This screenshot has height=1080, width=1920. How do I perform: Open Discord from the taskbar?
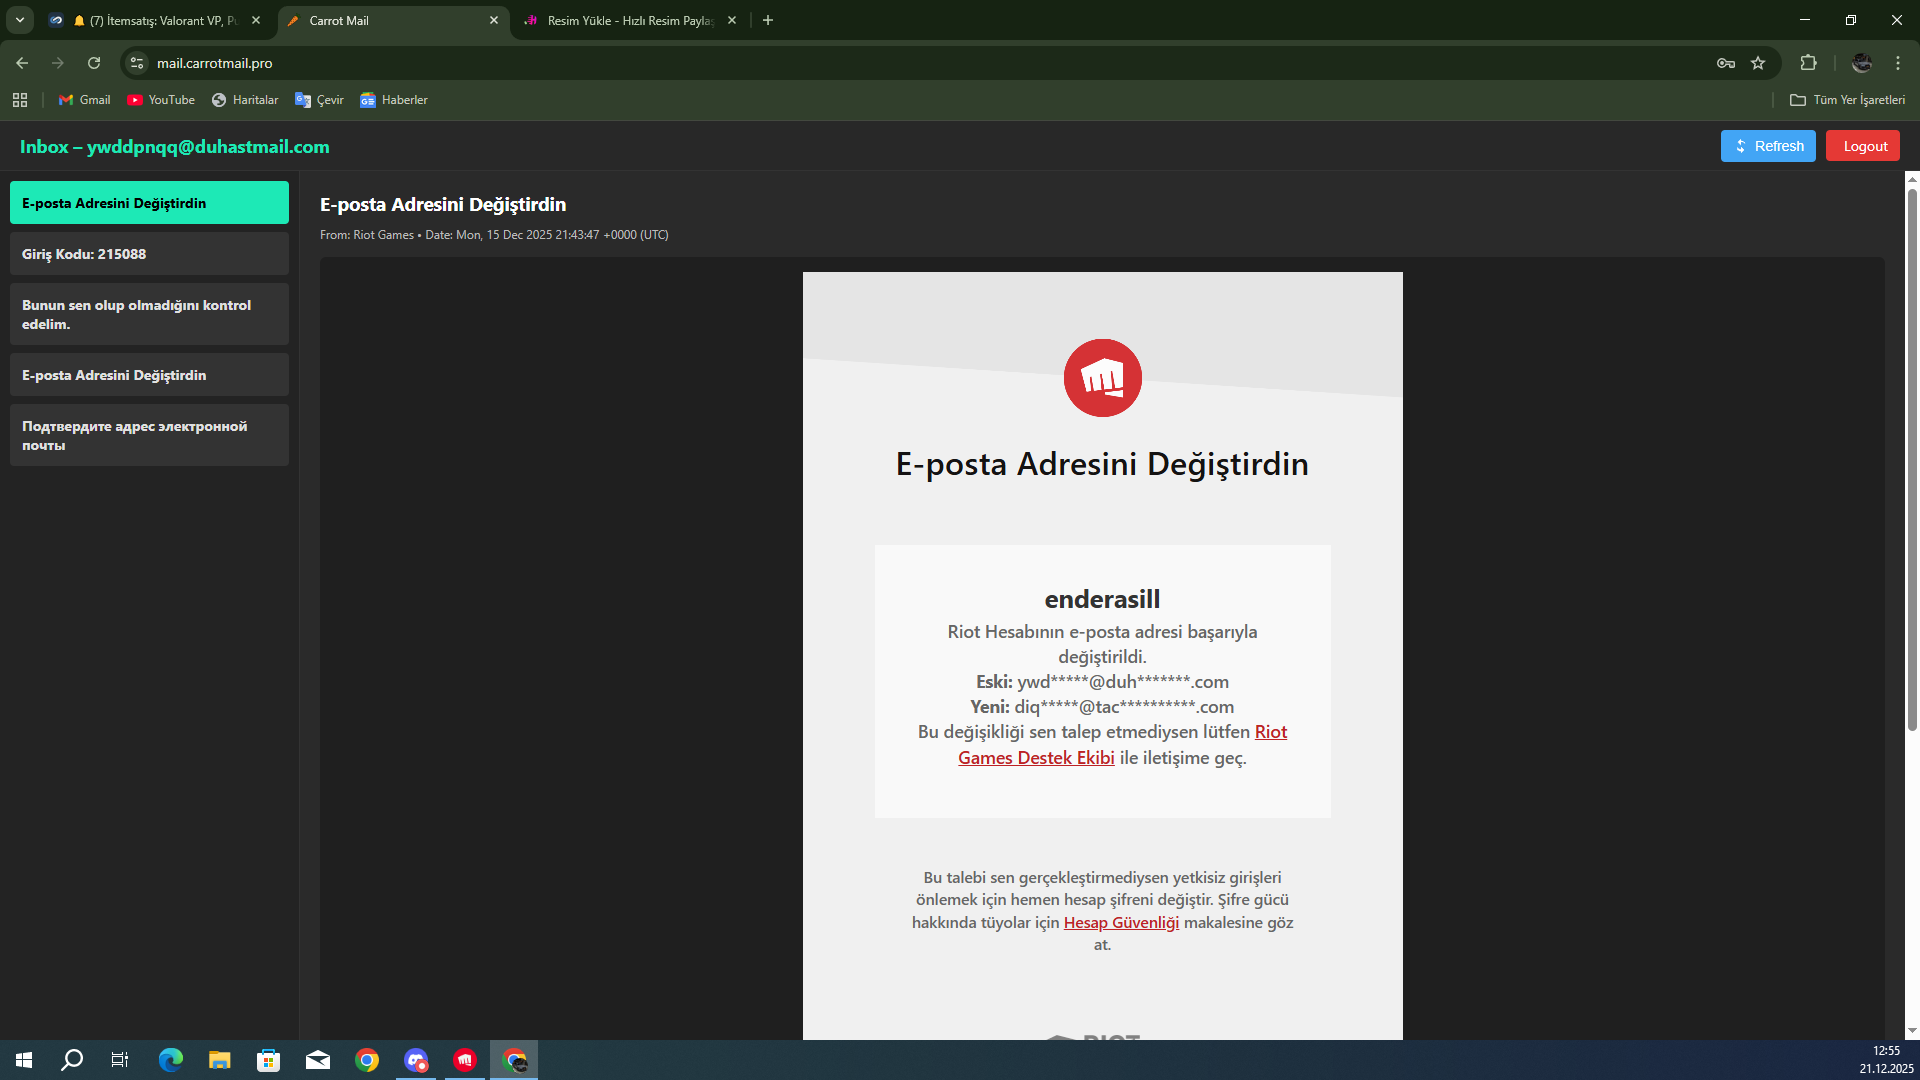pyautogui.click(x=416, y=1060)
